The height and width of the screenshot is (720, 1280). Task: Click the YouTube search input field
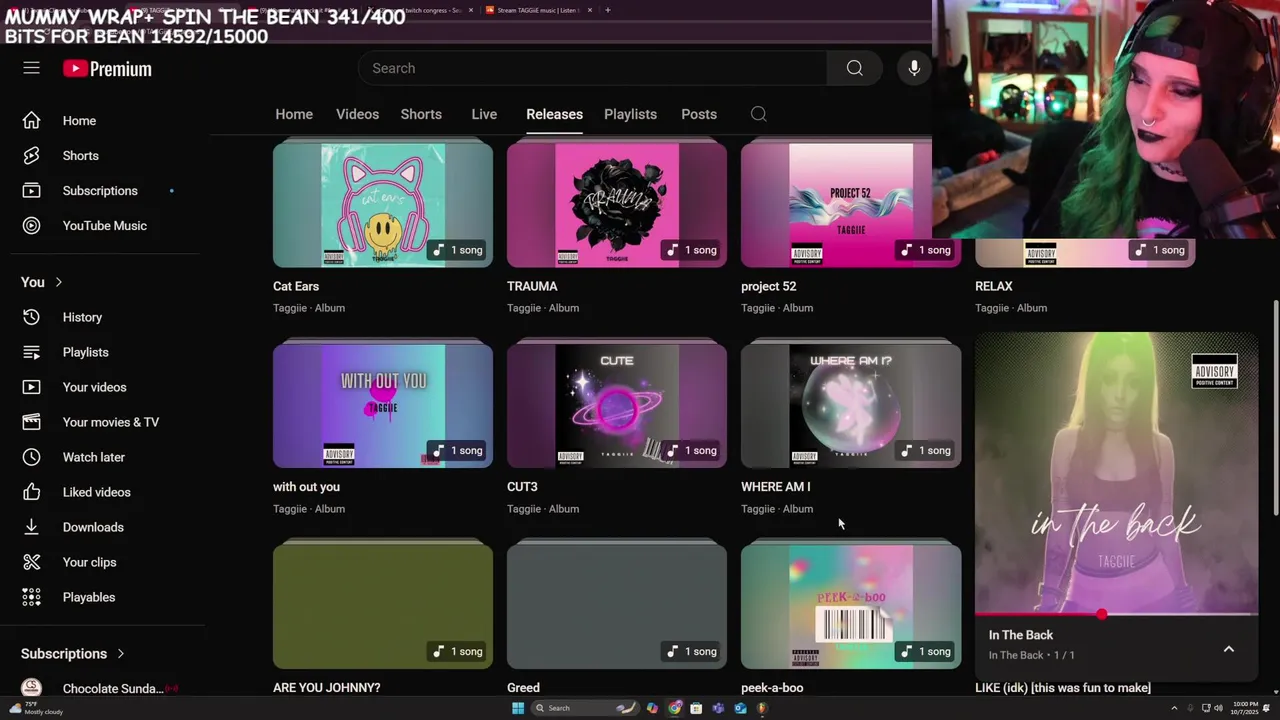[x=592, y=68]
